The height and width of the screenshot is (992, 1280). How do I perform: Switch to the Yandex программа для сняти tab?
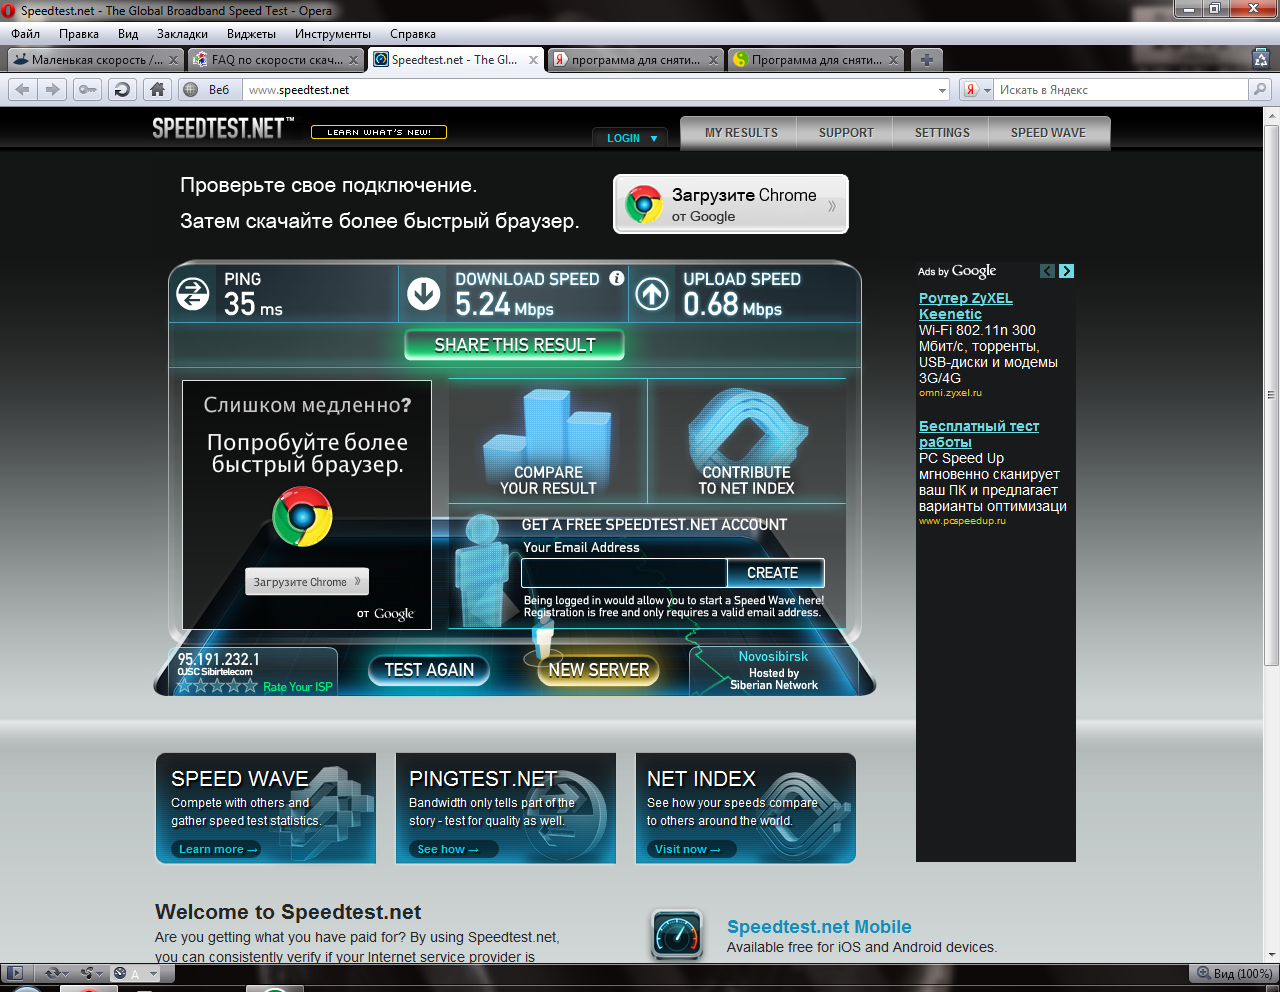pos(635,59)
